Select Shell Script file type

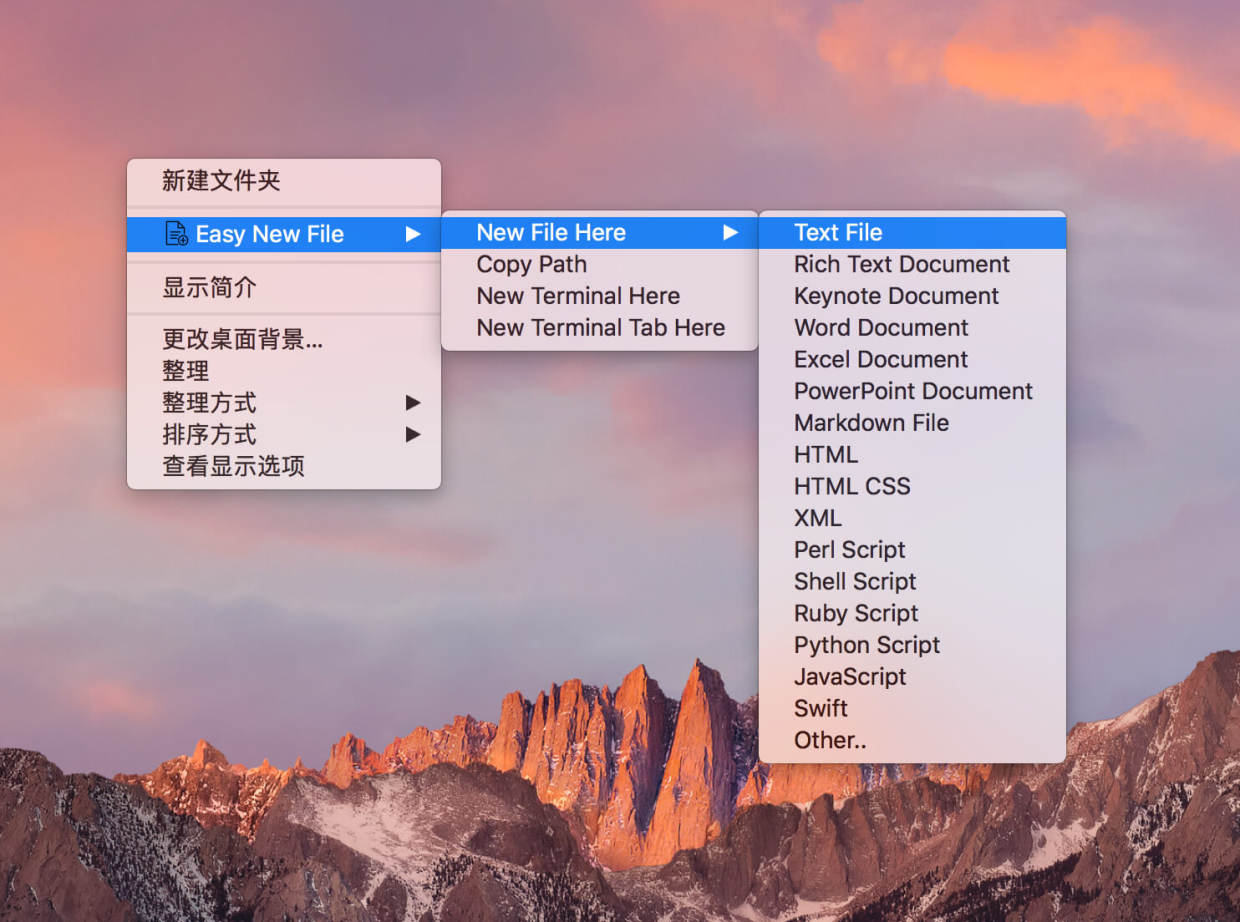912,582
